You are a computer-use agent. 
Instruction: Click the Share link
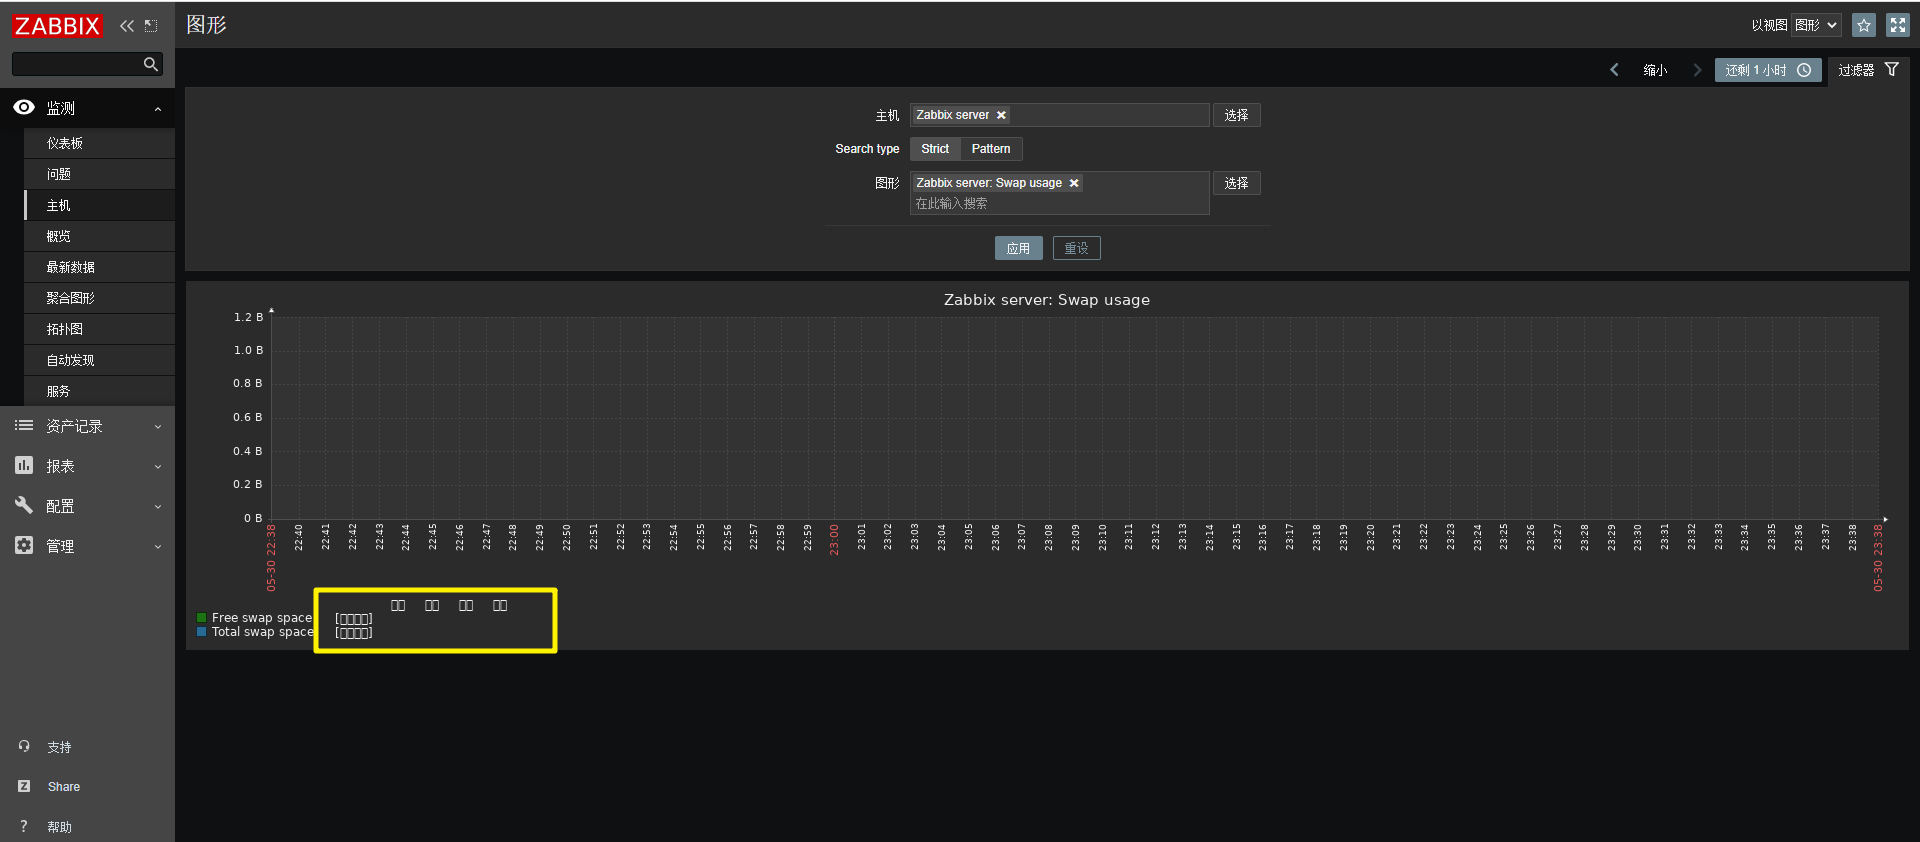click(x=64, y=787)
